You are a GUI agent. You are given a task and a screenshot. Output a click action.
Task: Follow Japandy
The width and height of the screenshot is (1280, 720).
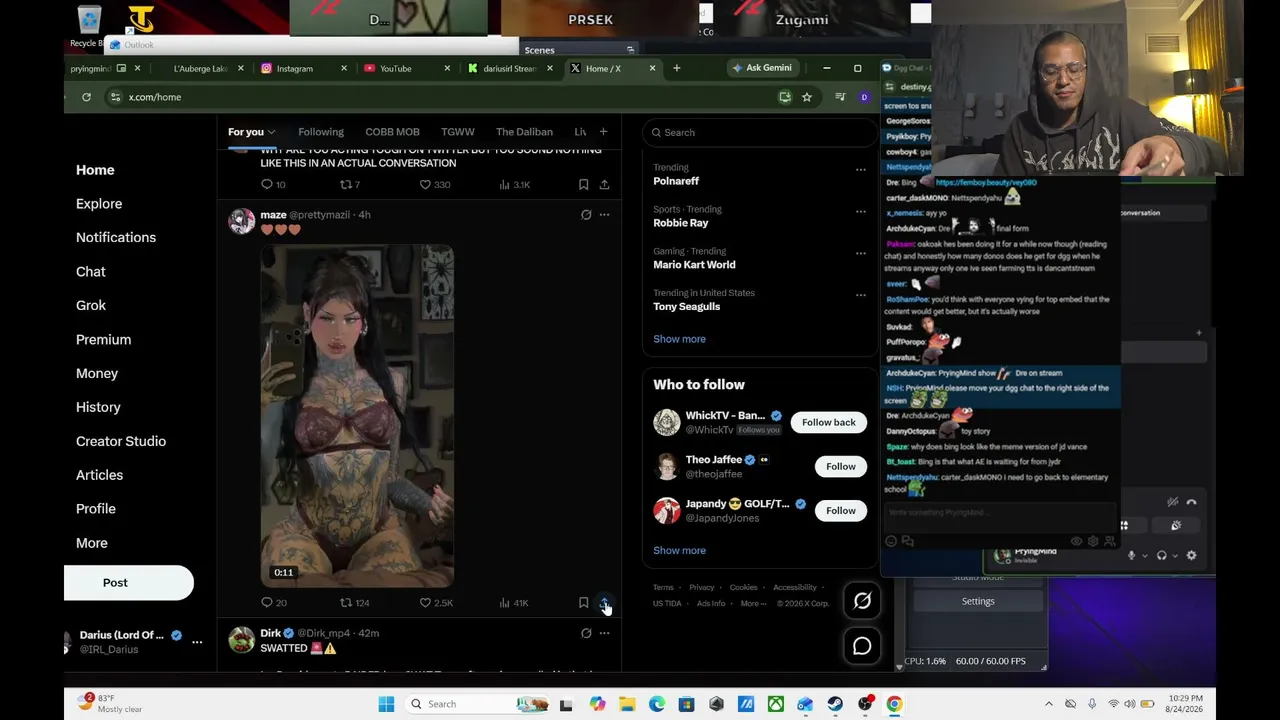tap(841, 510)
